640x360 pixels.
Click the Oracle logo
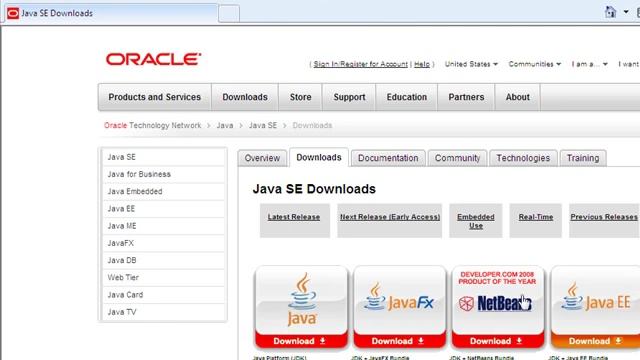tap(153, 60)
